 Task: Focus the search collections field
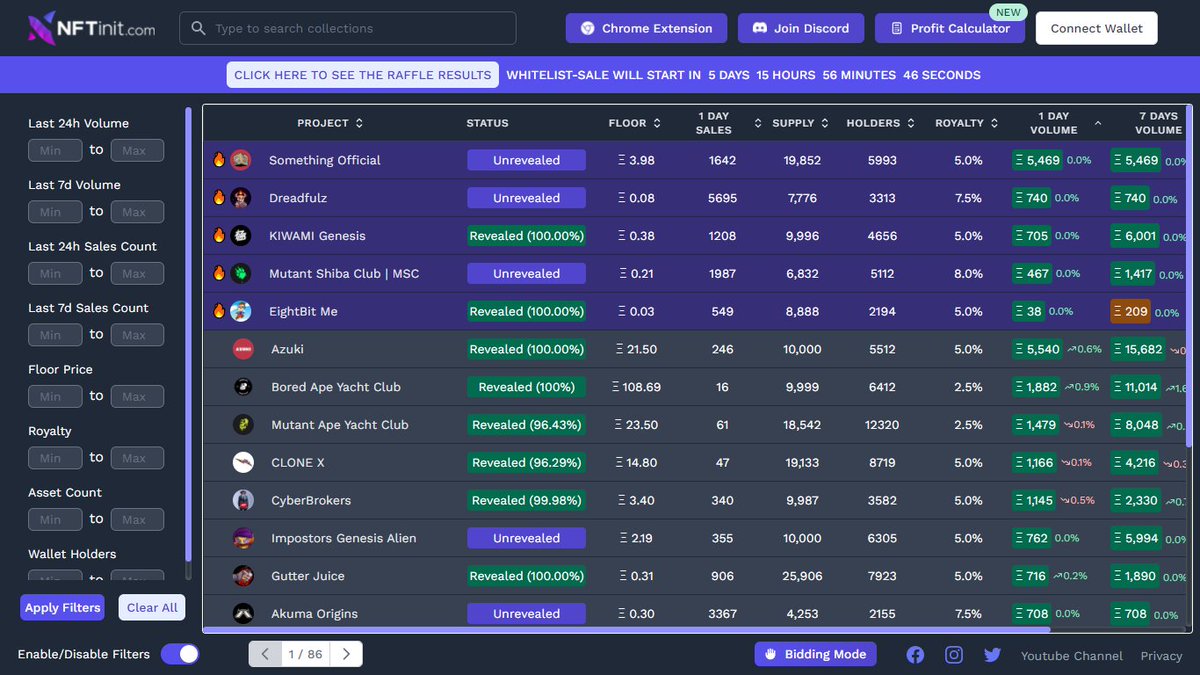[348, 28]
